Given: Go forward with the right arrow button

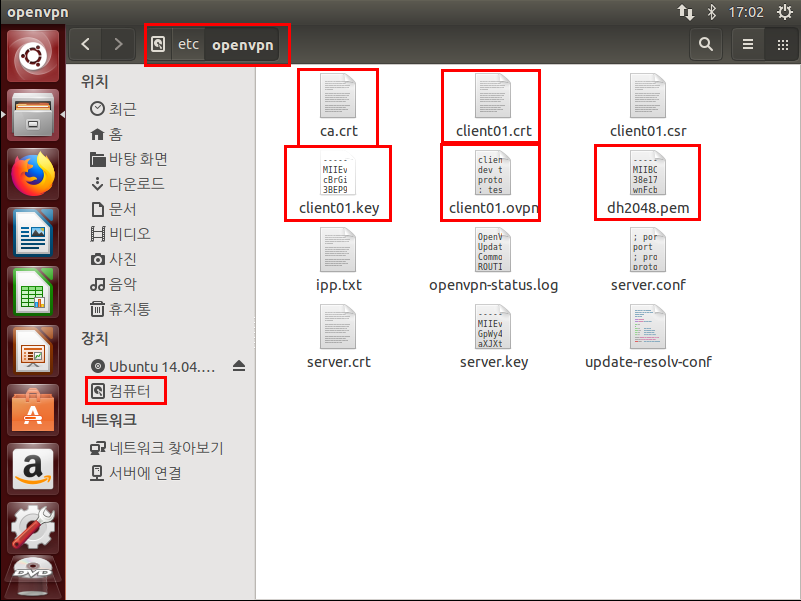Looking at the screenshot, I should click(x=118, y=44).
